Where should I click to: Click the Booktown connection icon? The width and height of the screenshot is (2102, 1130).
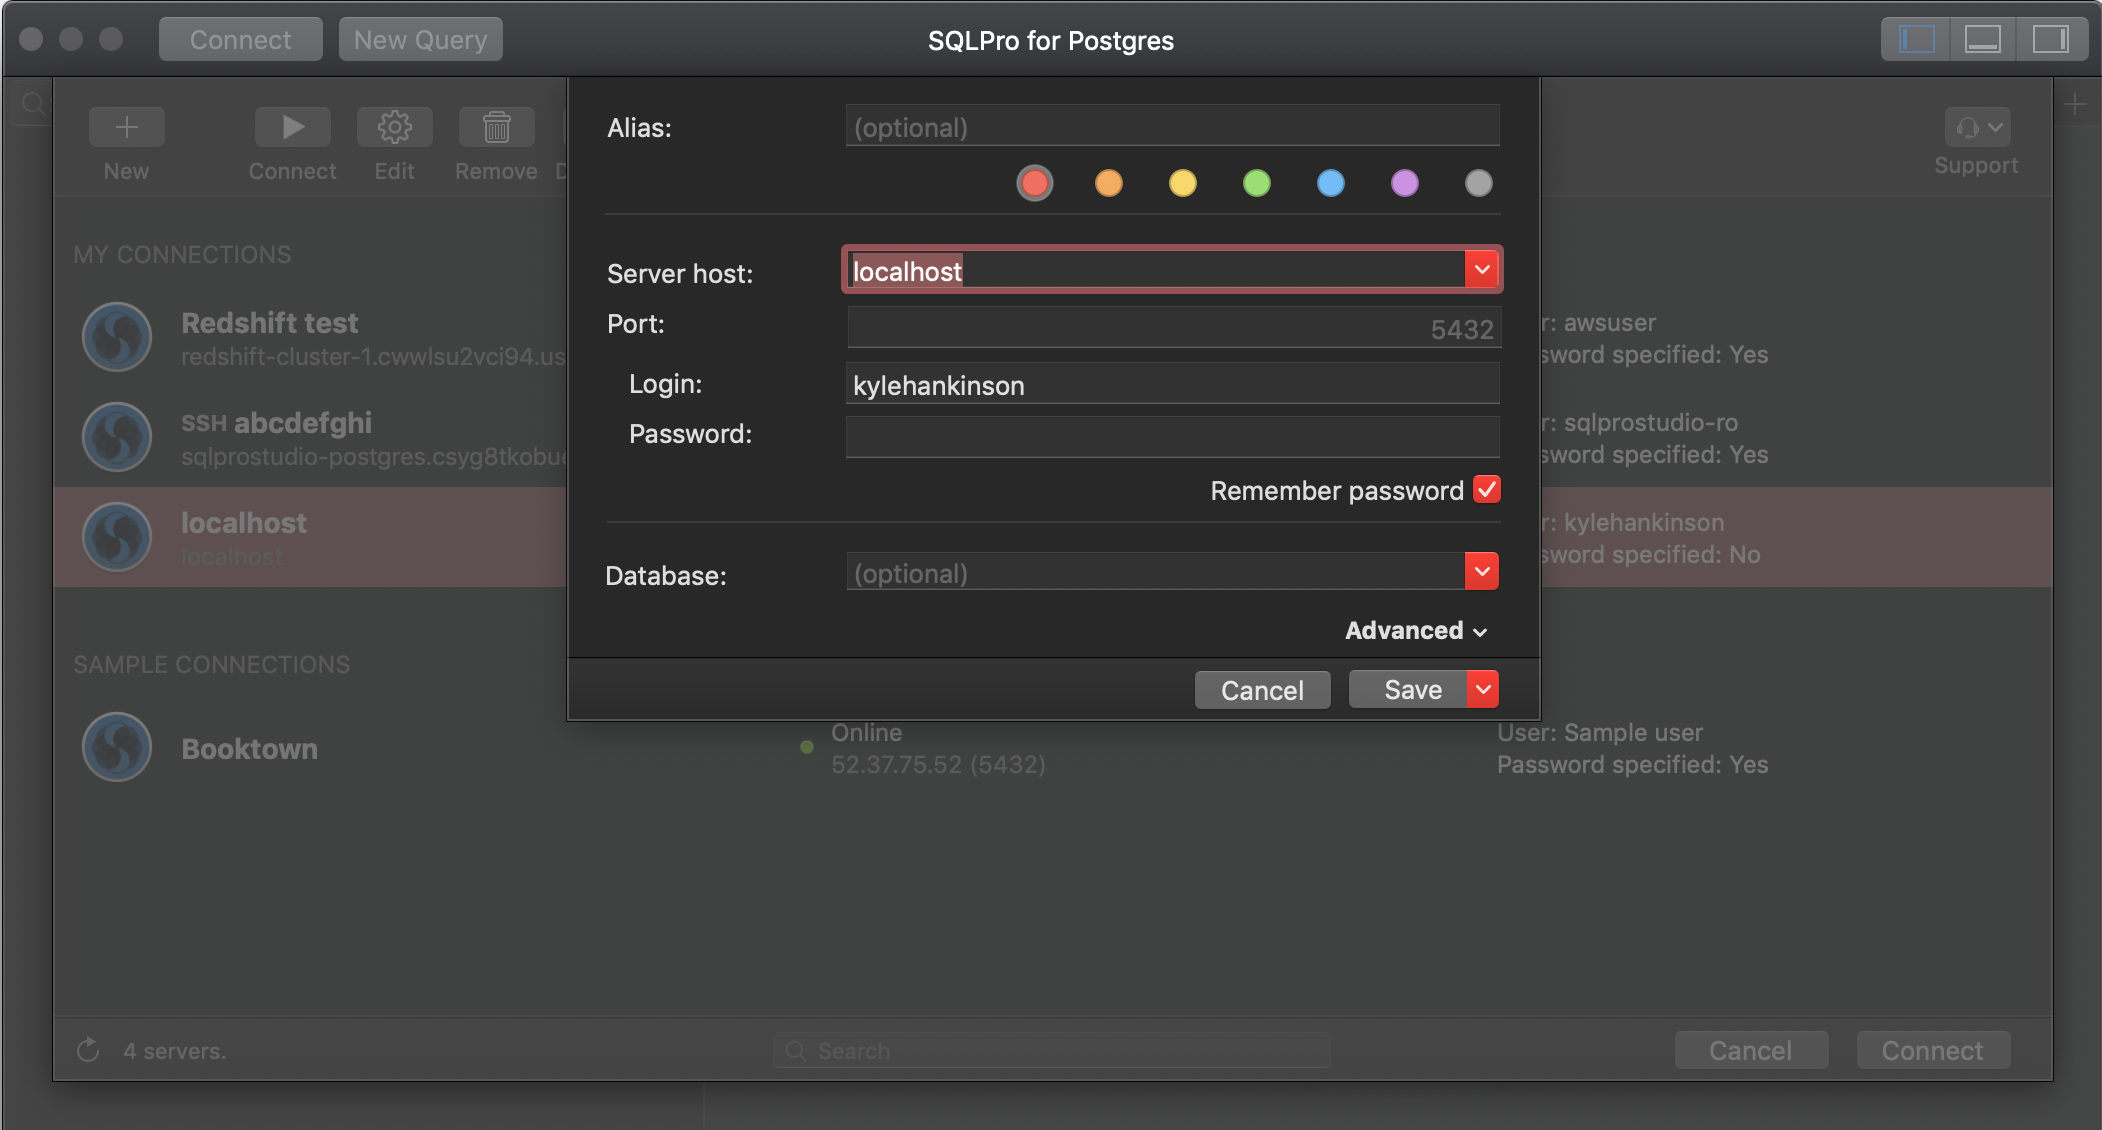coord(117,747)
